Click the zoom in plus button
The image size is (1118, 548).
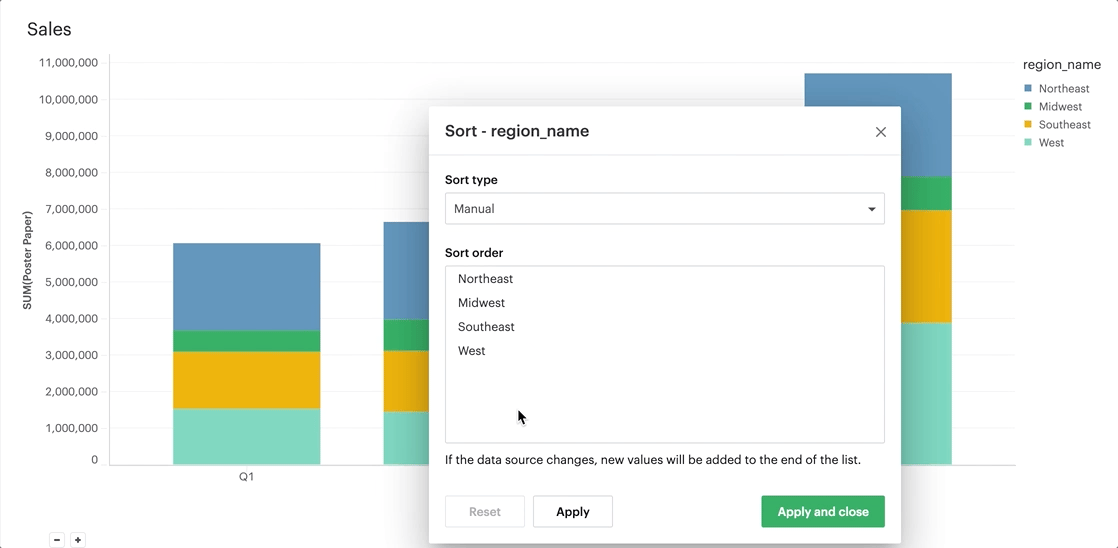click(x=78, y=540)
